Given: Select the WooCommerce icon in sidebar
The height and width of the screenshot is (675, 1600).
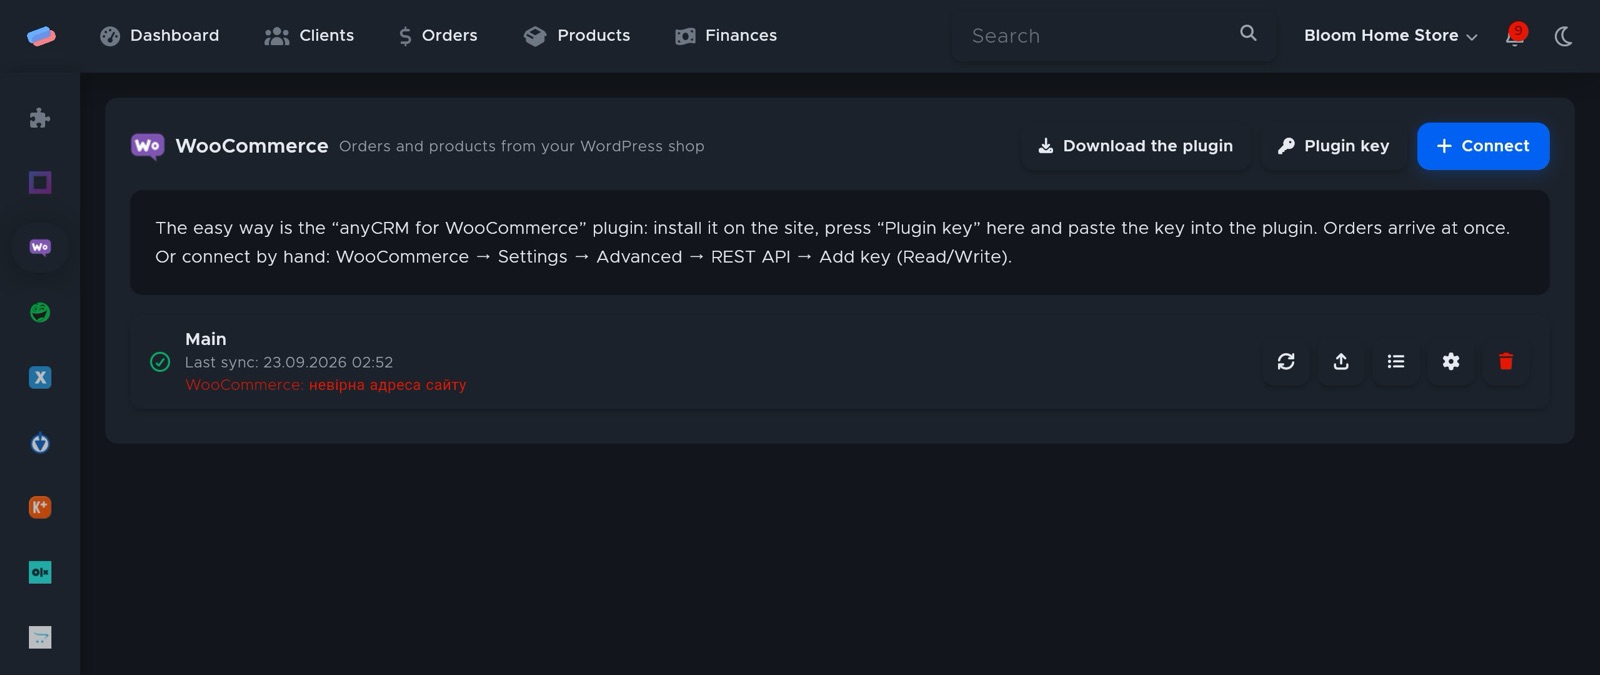Looking at the screenshot, I should (40, 247).
